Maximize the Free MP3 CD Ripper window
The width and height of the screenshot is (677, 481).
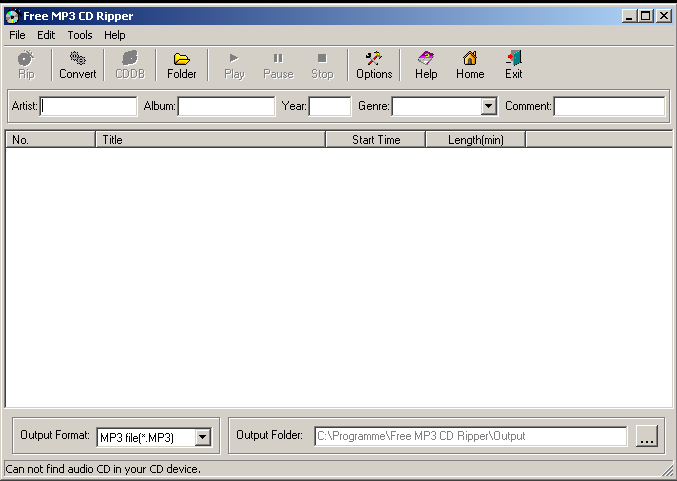click(645, 16)
